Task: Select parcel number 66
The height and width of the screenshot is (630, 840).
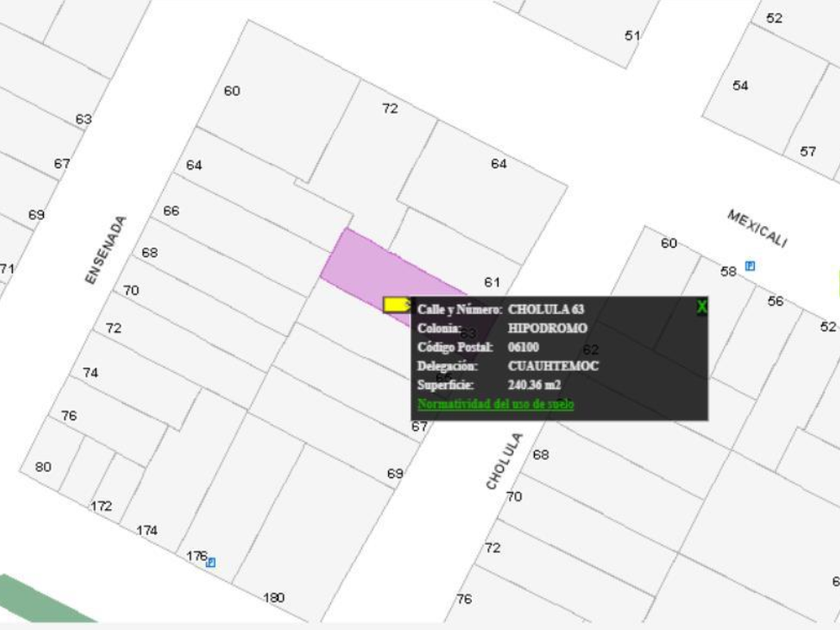Action: tap(171, 211)
